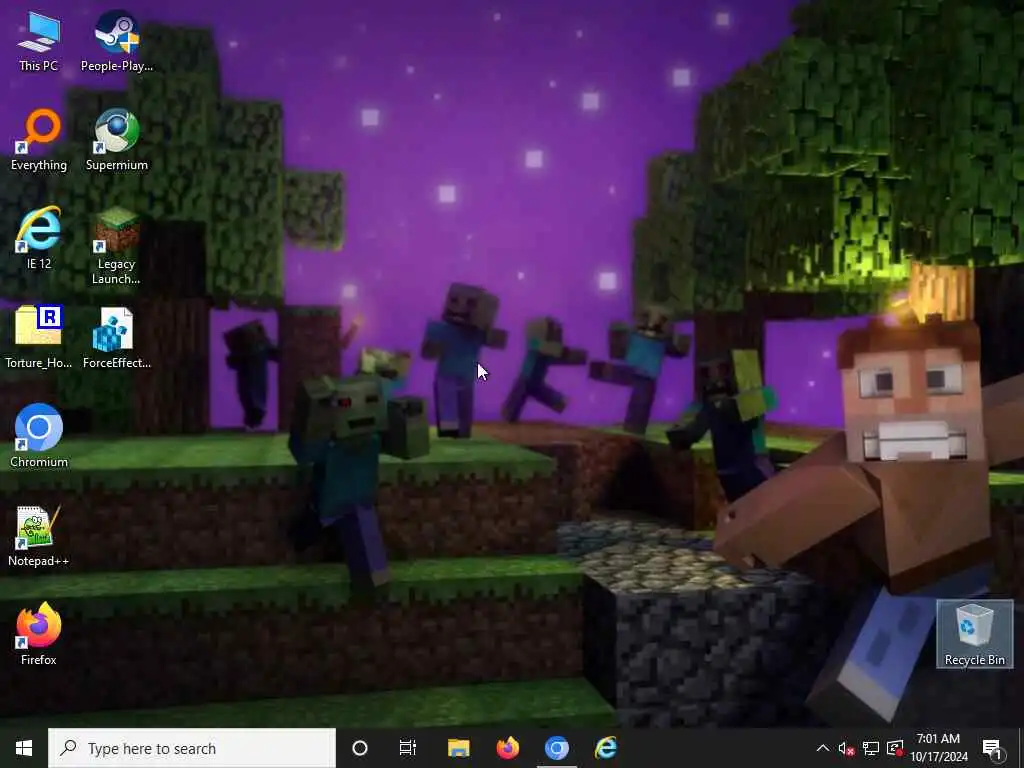Open the network status tray icon
Viewport: 1024px width, 768px height.
[x=871, y=748]
